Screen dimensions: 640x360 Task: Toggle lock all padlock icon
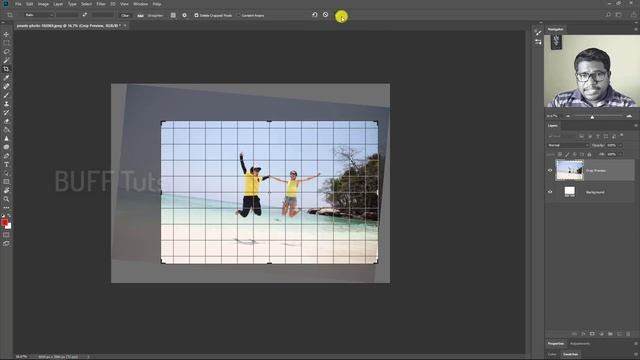pyautogui.click(x=589, y=154)
